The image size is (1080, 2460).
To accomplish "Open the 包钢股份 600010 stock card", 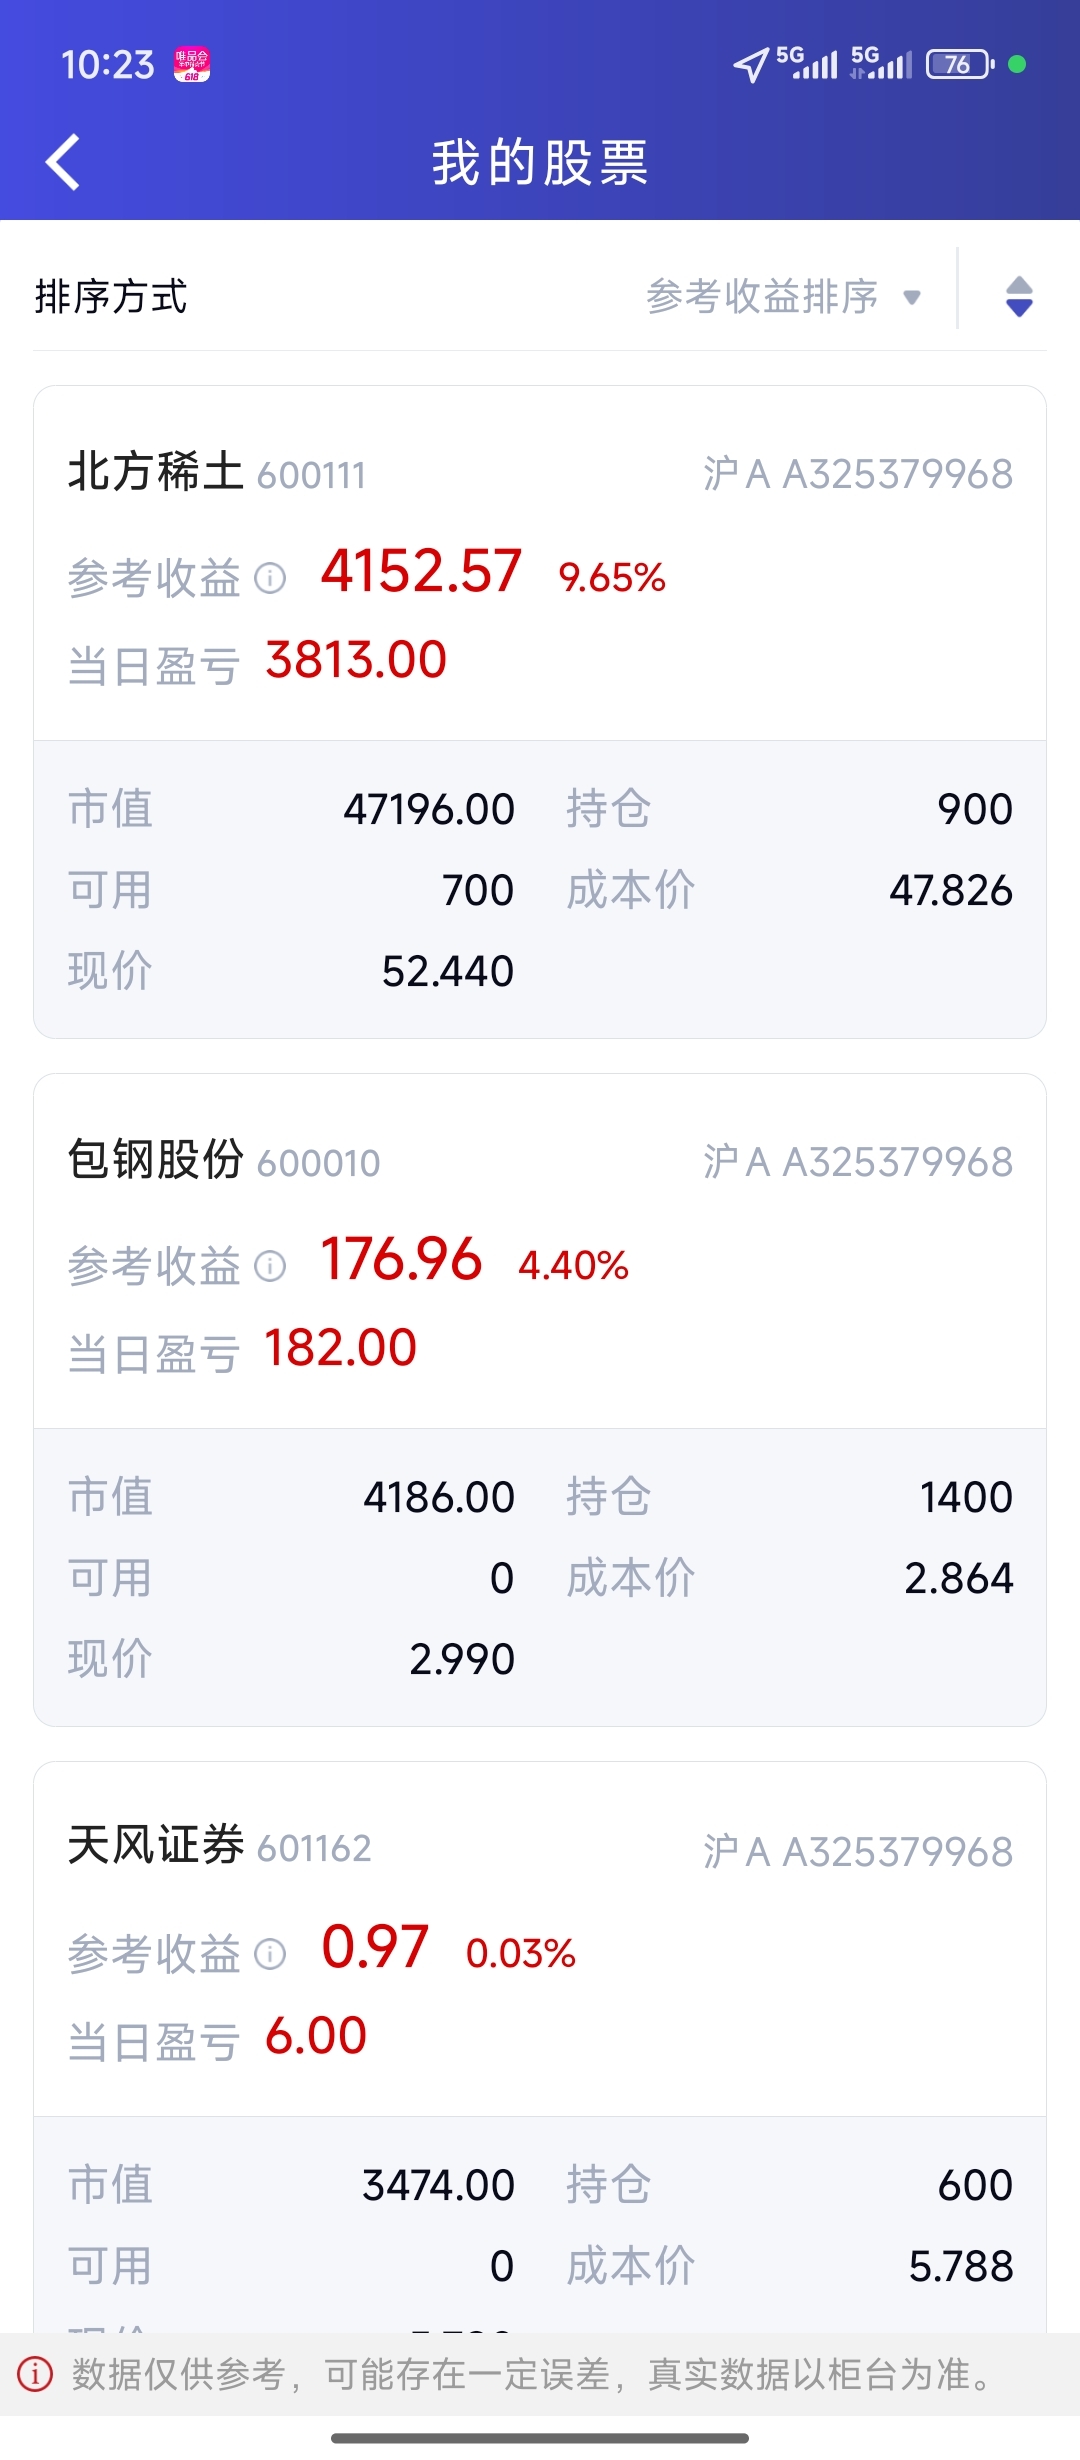I will point(540,1400).
